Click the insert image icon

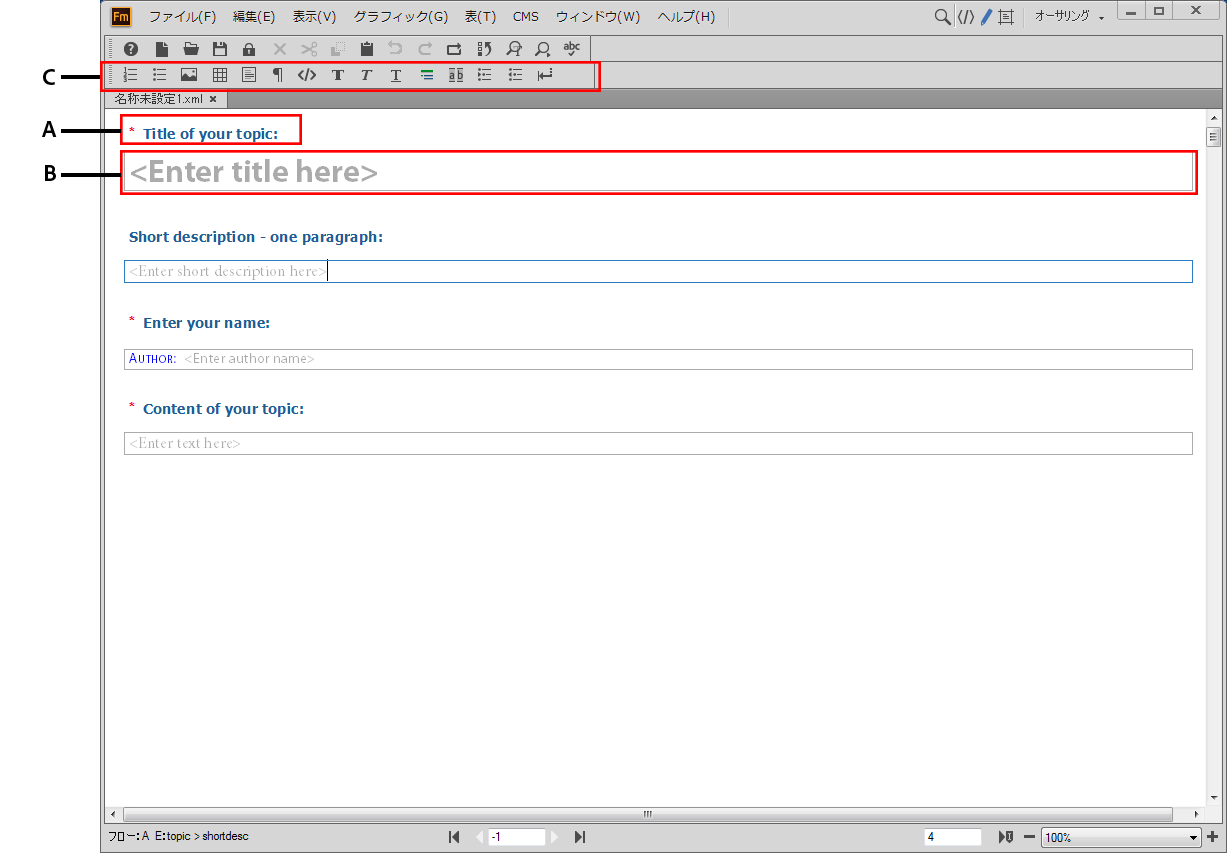tap(189, 74)
